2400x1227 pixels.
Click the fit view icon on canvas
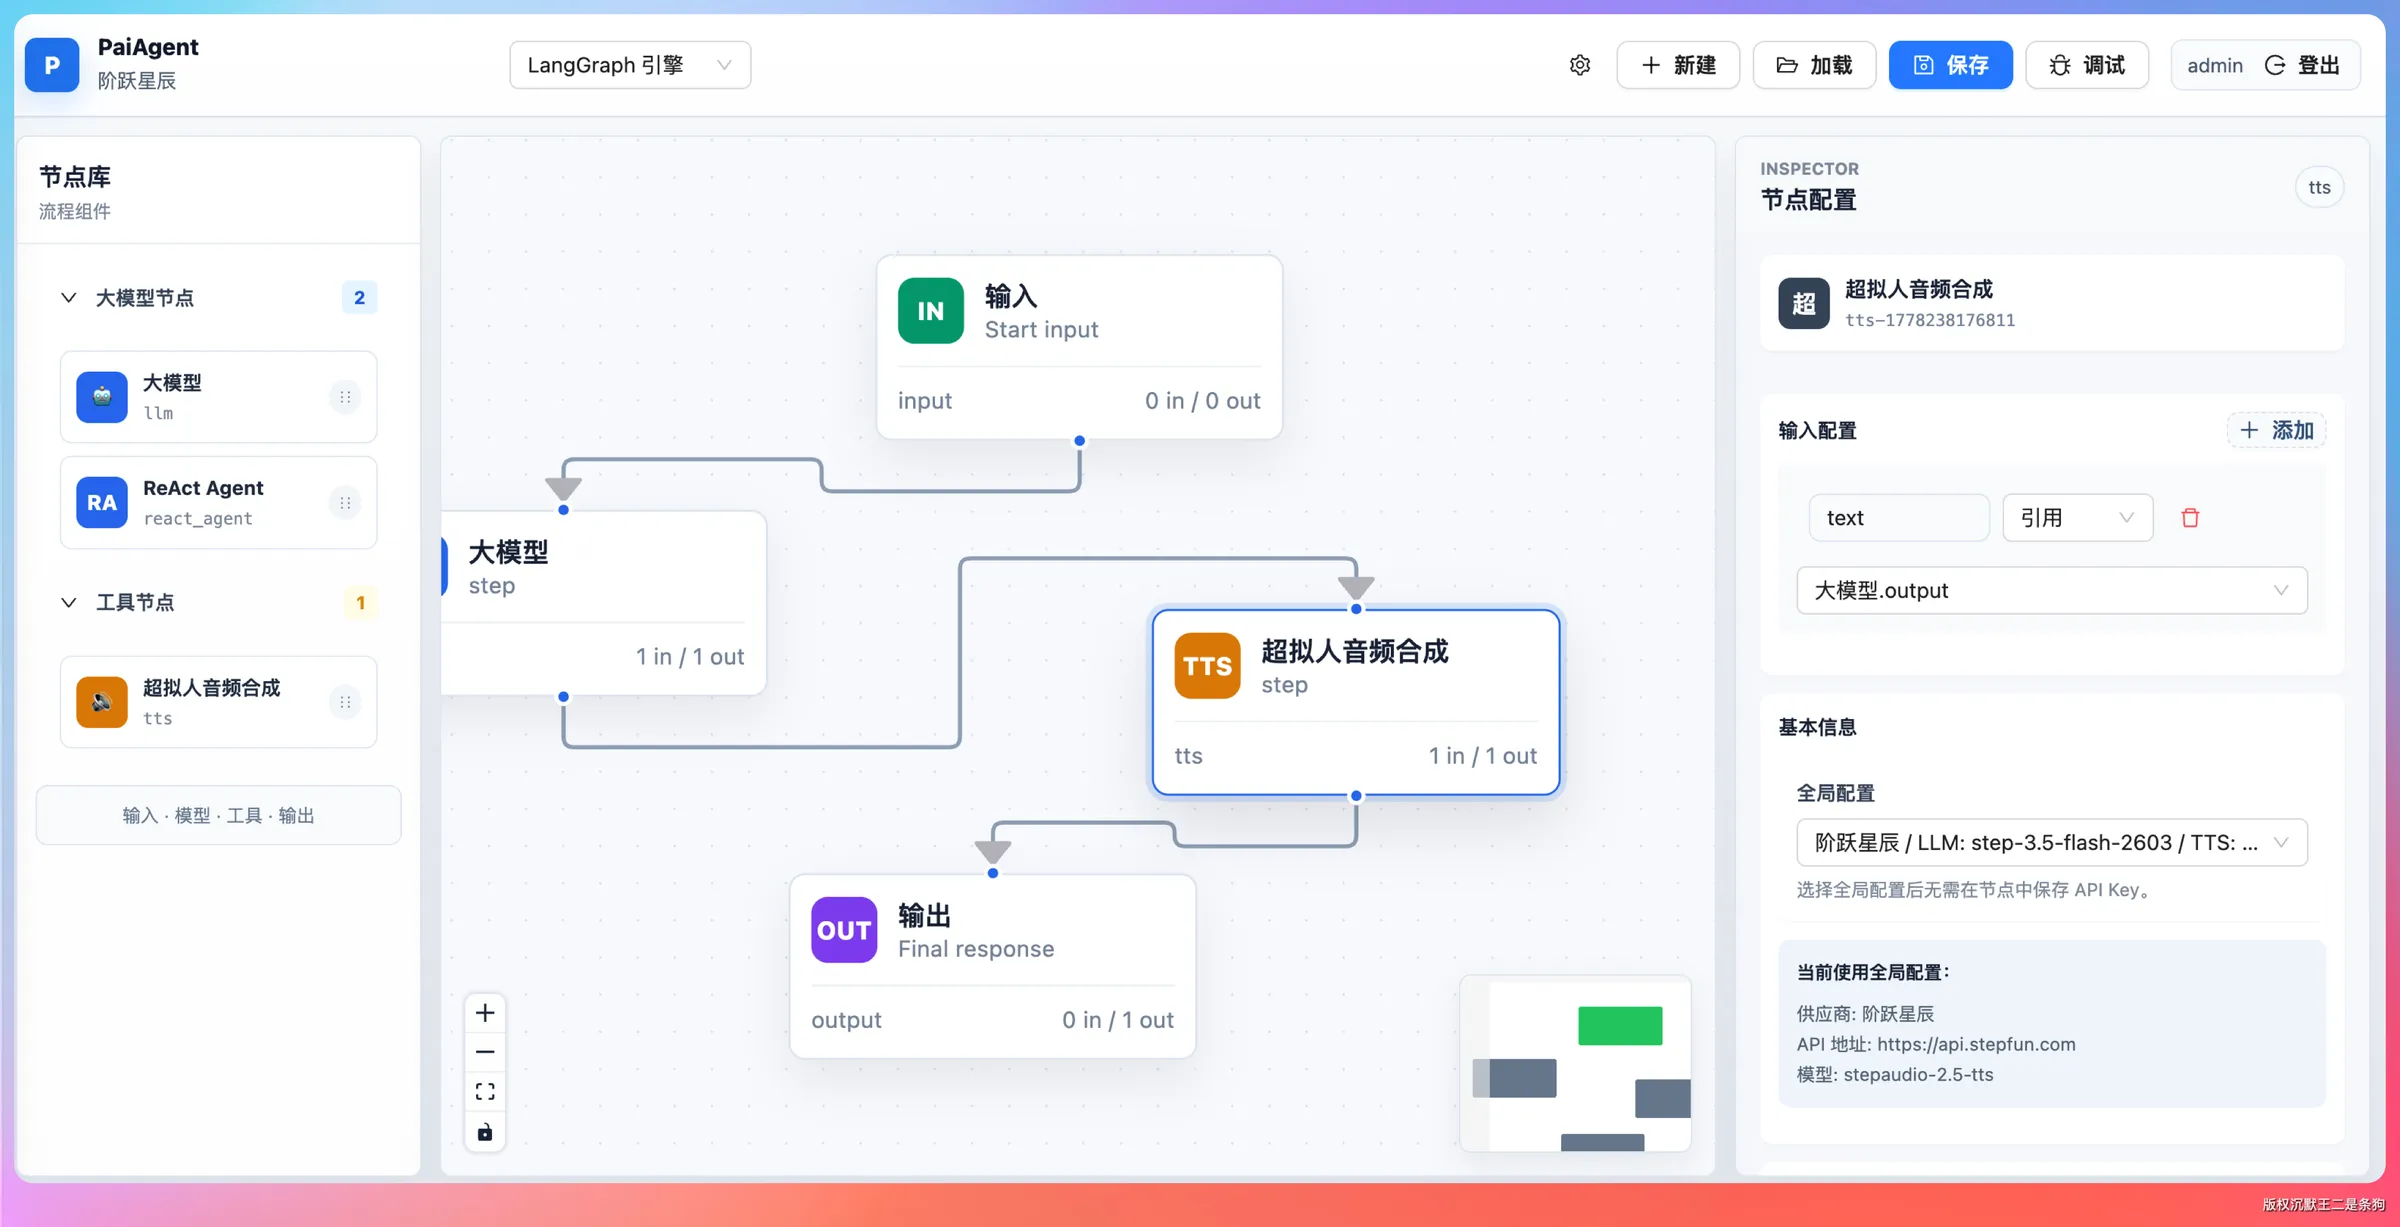(485, 1092)
